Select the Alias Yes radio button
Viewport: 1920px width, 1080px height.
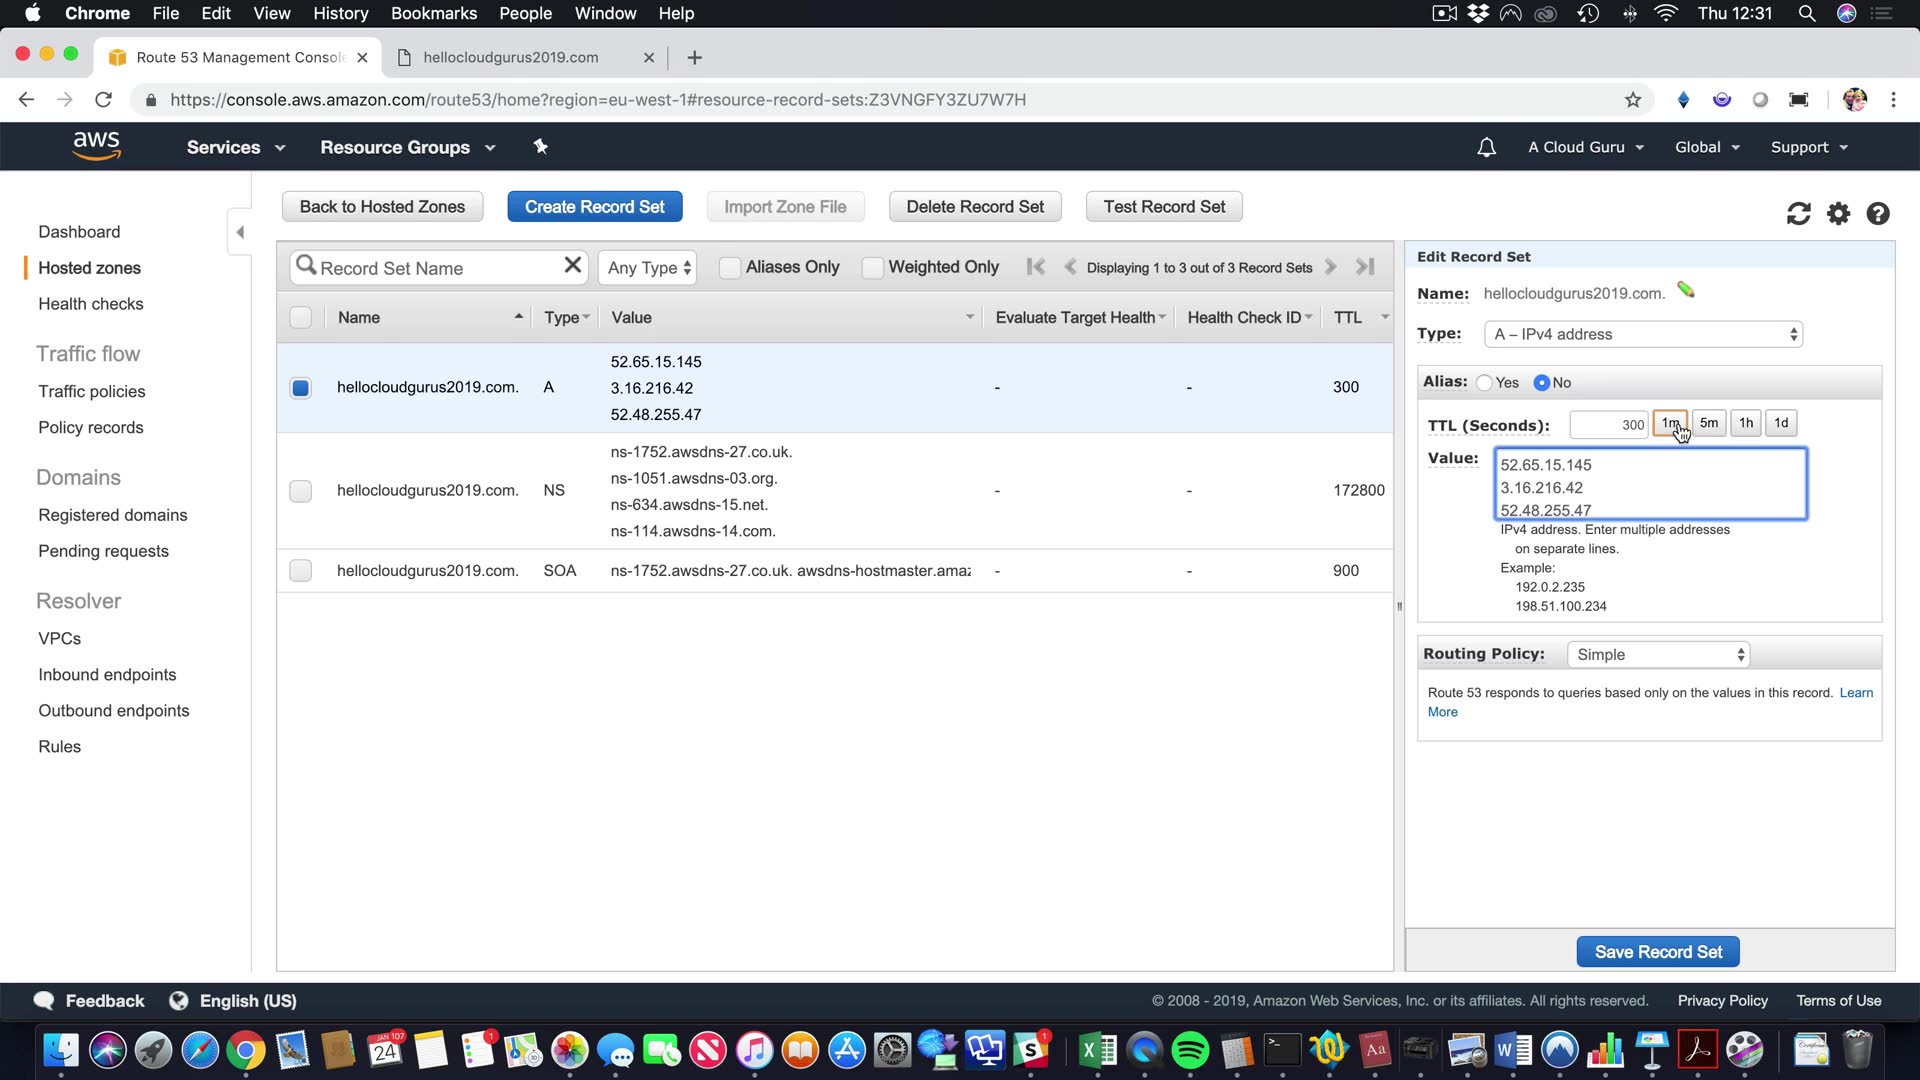click(1485, 383)
